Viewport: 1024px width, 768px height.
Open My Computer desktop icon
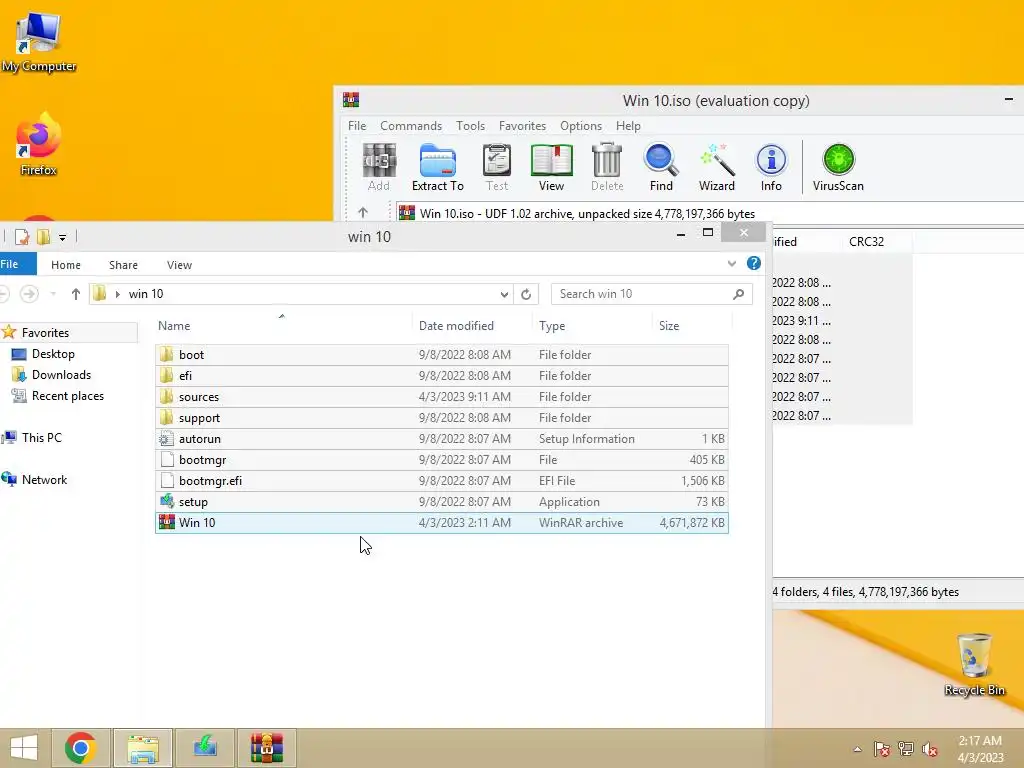pyautogui.click(x=39, y=41)
